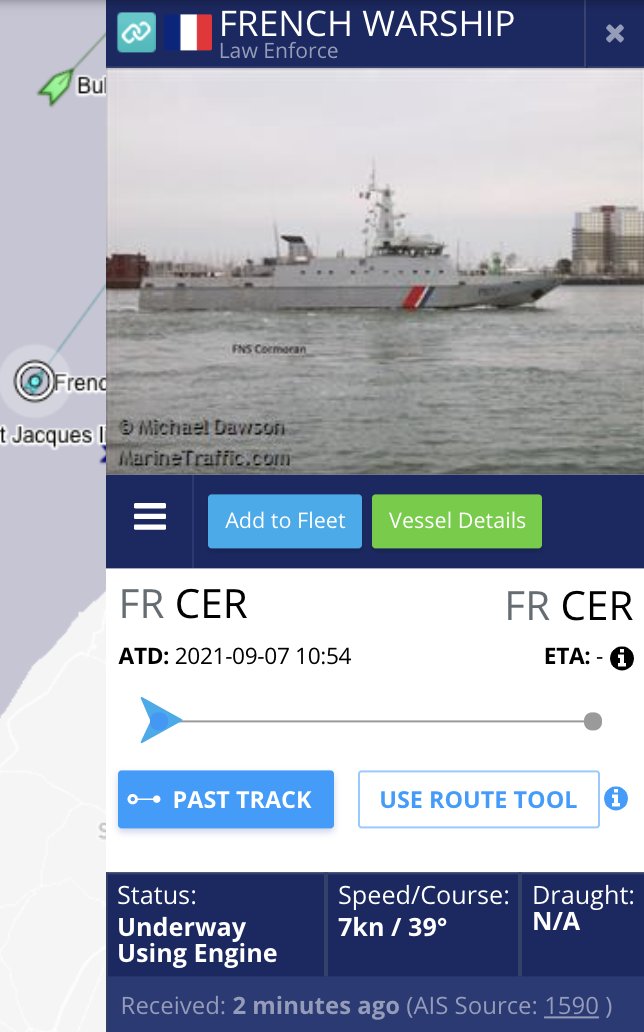Click the French flag icon

click(188, 32)
